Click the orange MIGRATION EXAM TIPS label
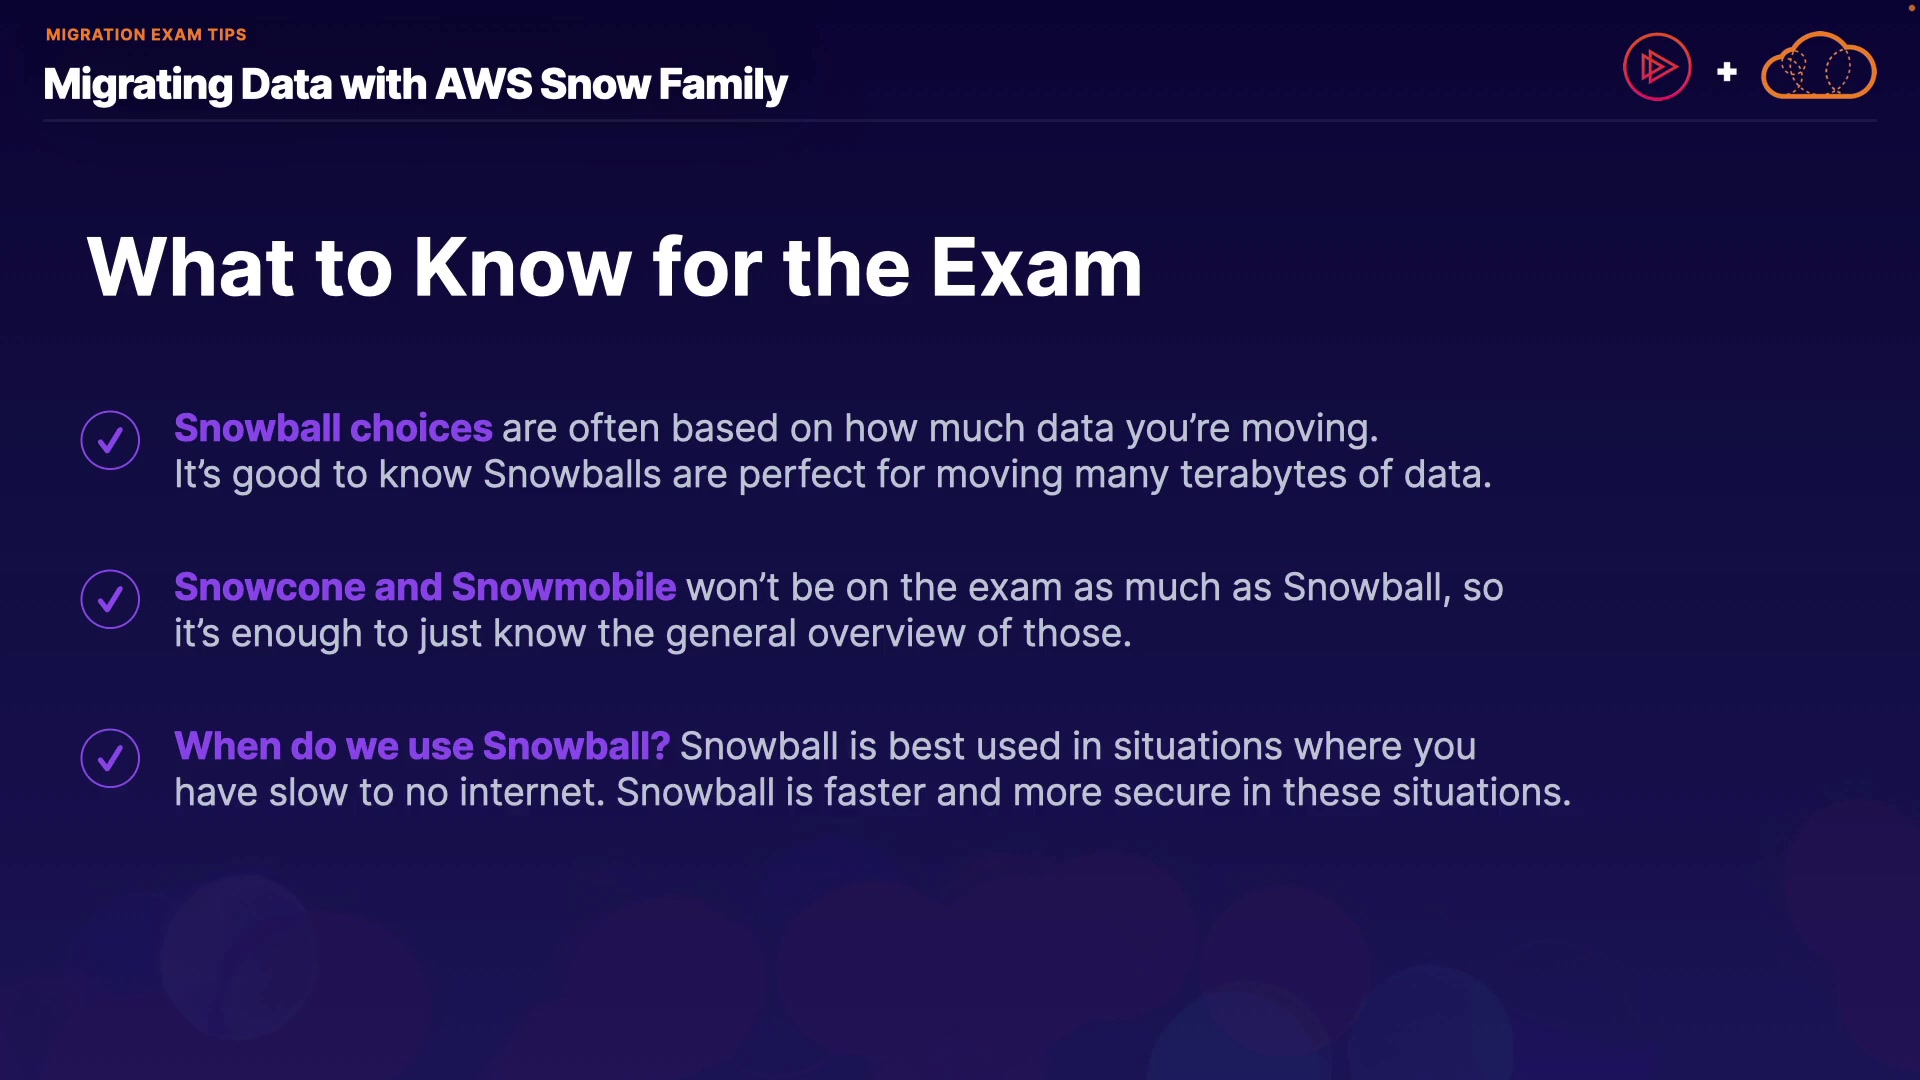This screenshot has width=1920, height=1080. pos(146,34)
